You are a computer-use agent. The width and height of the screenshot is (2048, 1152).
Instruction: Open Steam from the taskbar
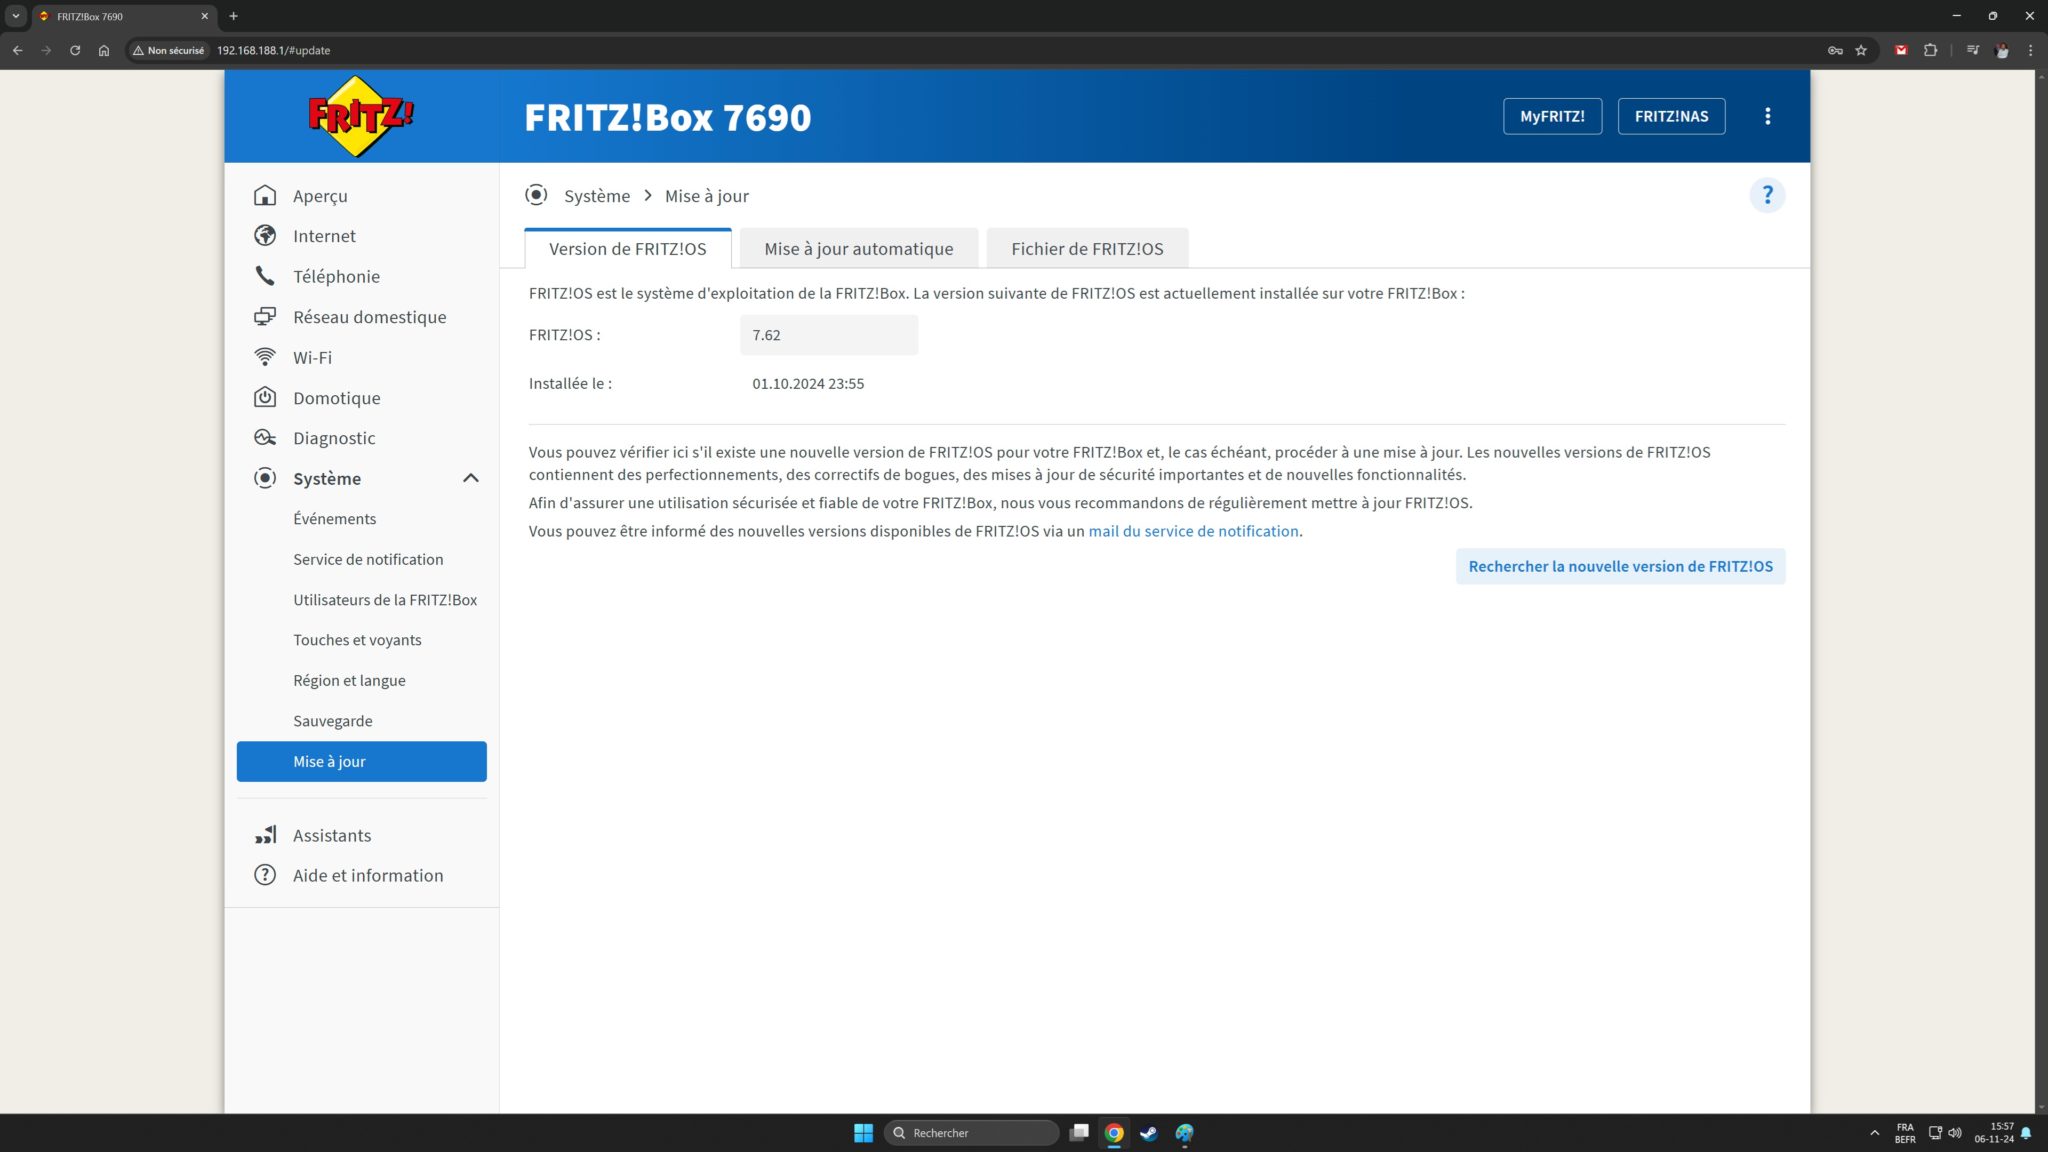(1149, 1133)
